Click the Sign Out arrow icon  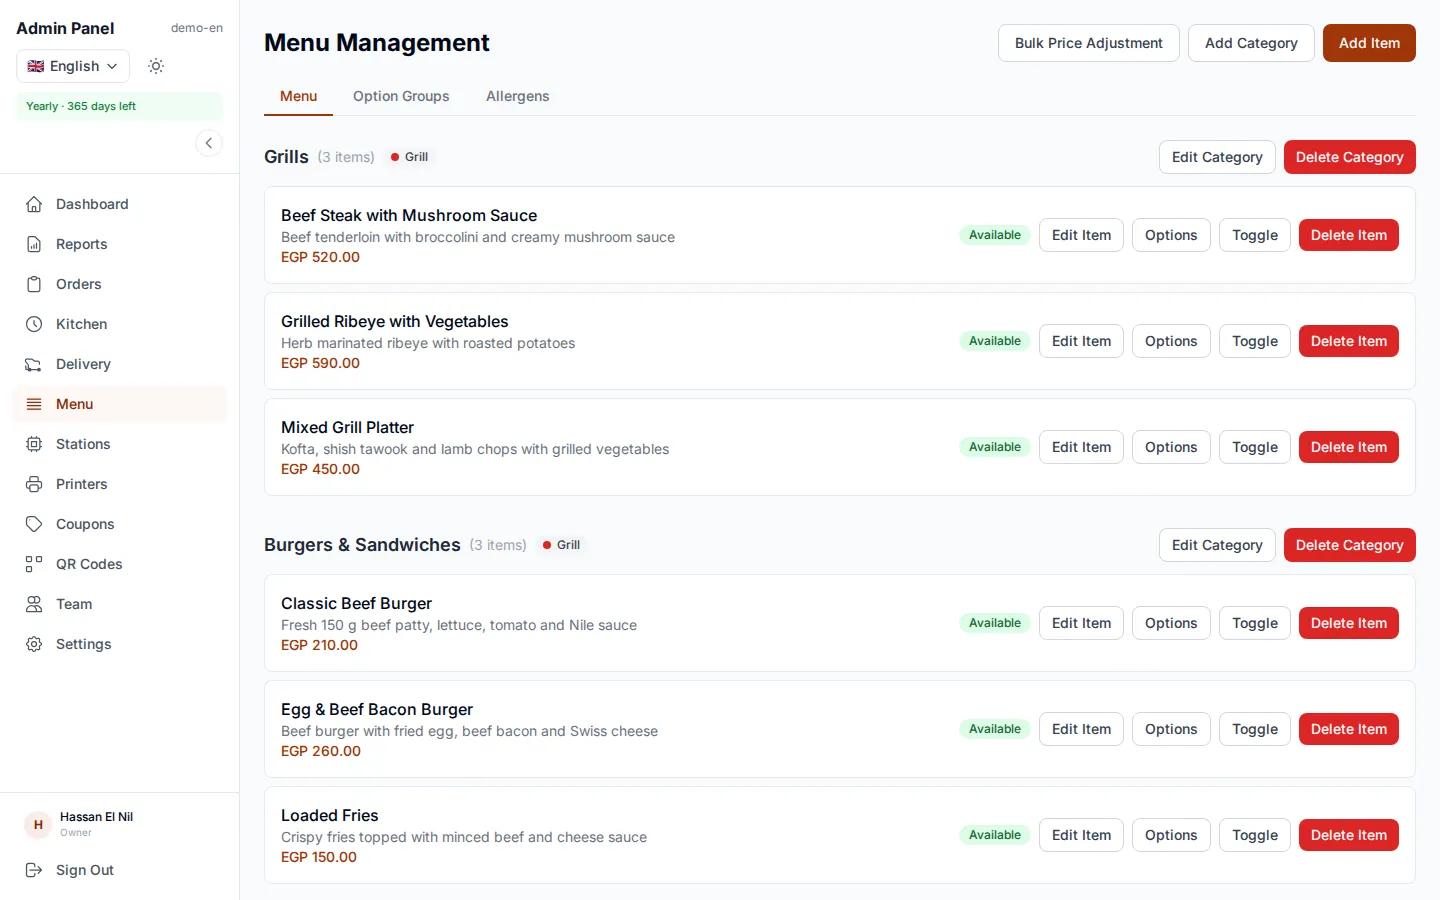tap(34, 870)
